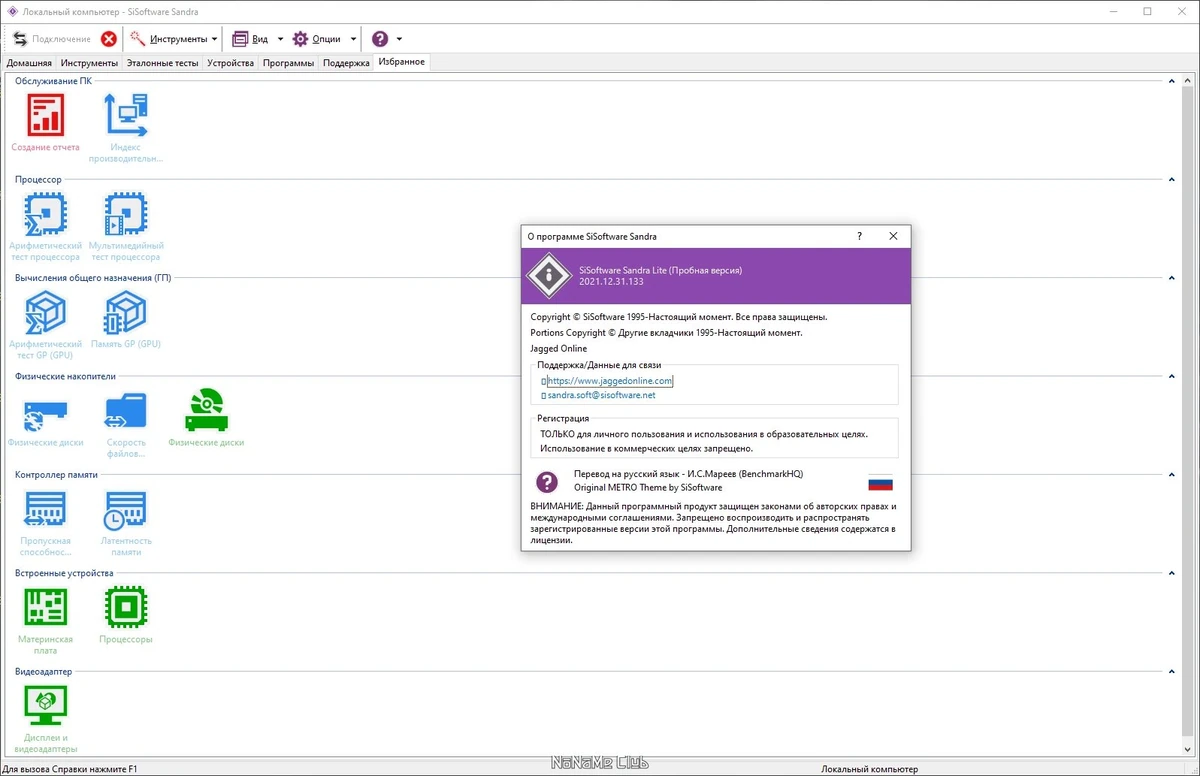Click 'Локальный компьютер' in status bar
The height and width of the screenshot is (776, 1200).
[869, 769]
